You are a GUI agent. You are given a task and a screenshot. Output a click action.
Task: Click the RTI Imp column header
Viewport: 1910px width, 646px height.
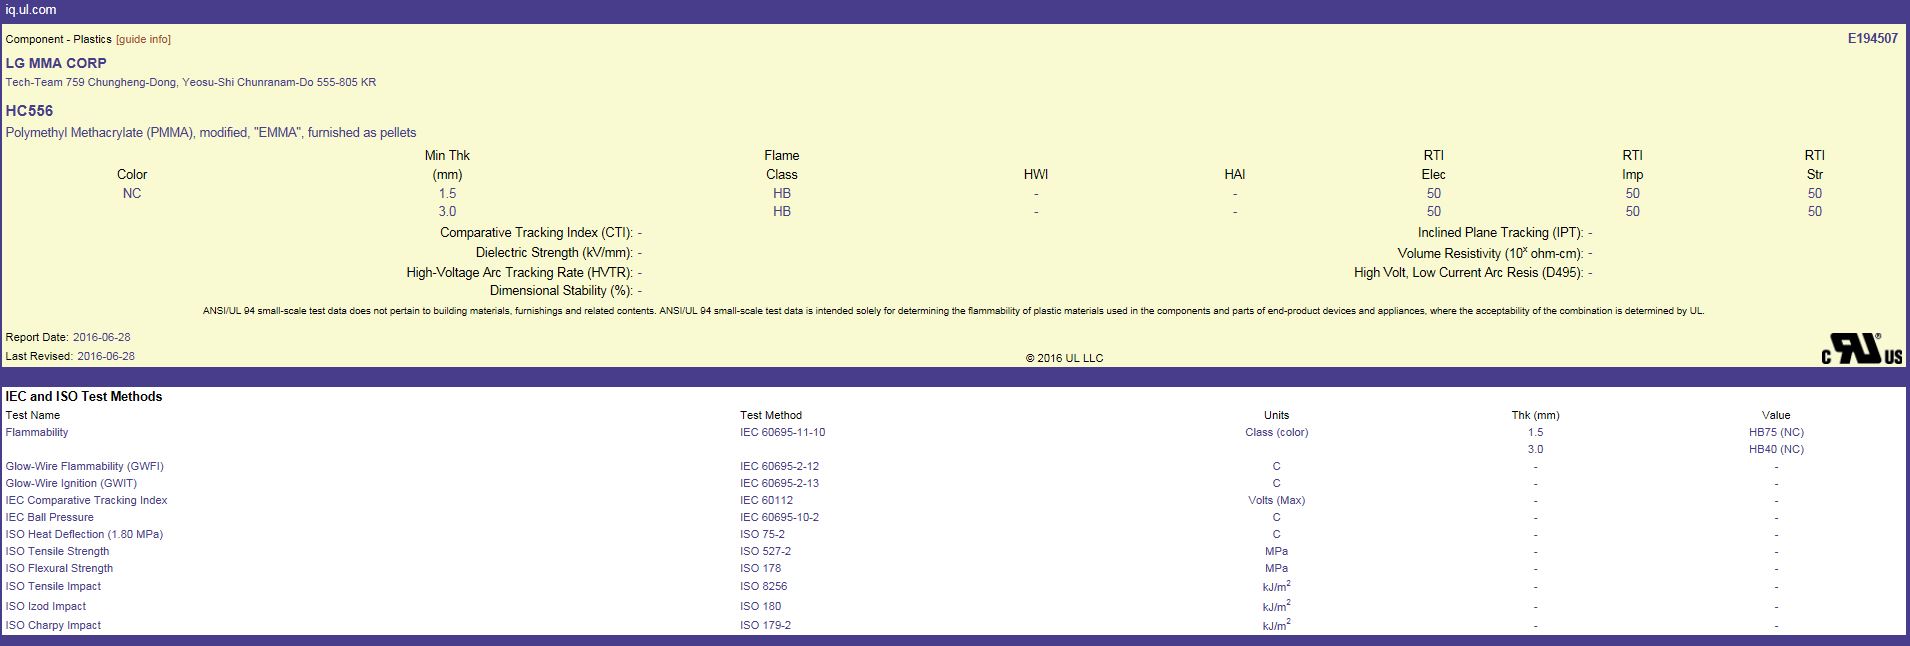point(1633,165)
